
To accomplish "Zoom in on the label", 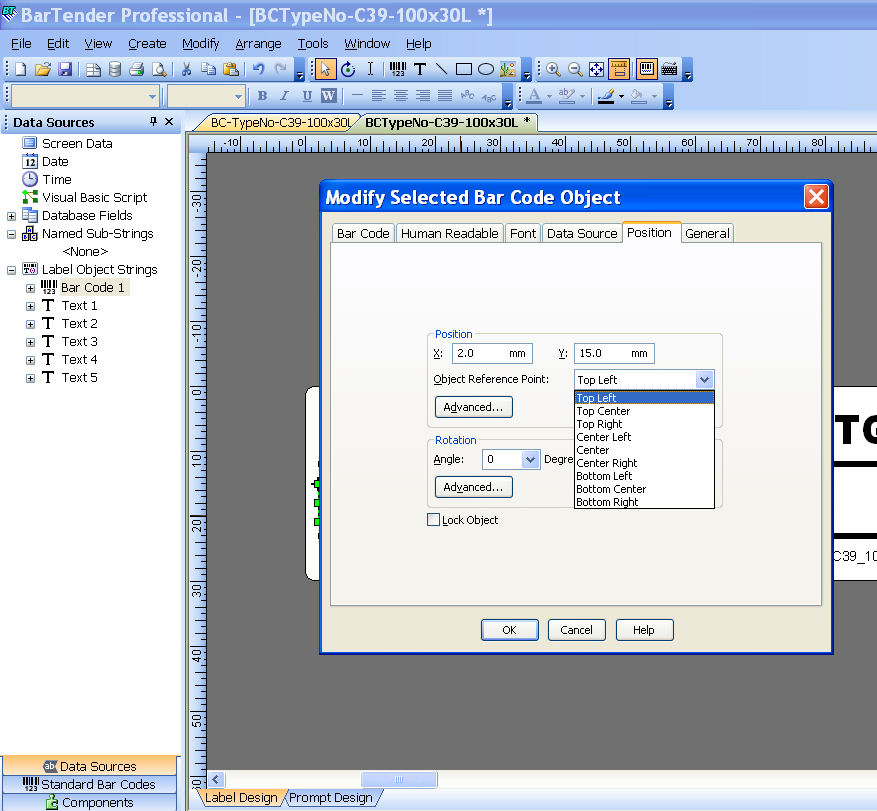I will [553, 69].
